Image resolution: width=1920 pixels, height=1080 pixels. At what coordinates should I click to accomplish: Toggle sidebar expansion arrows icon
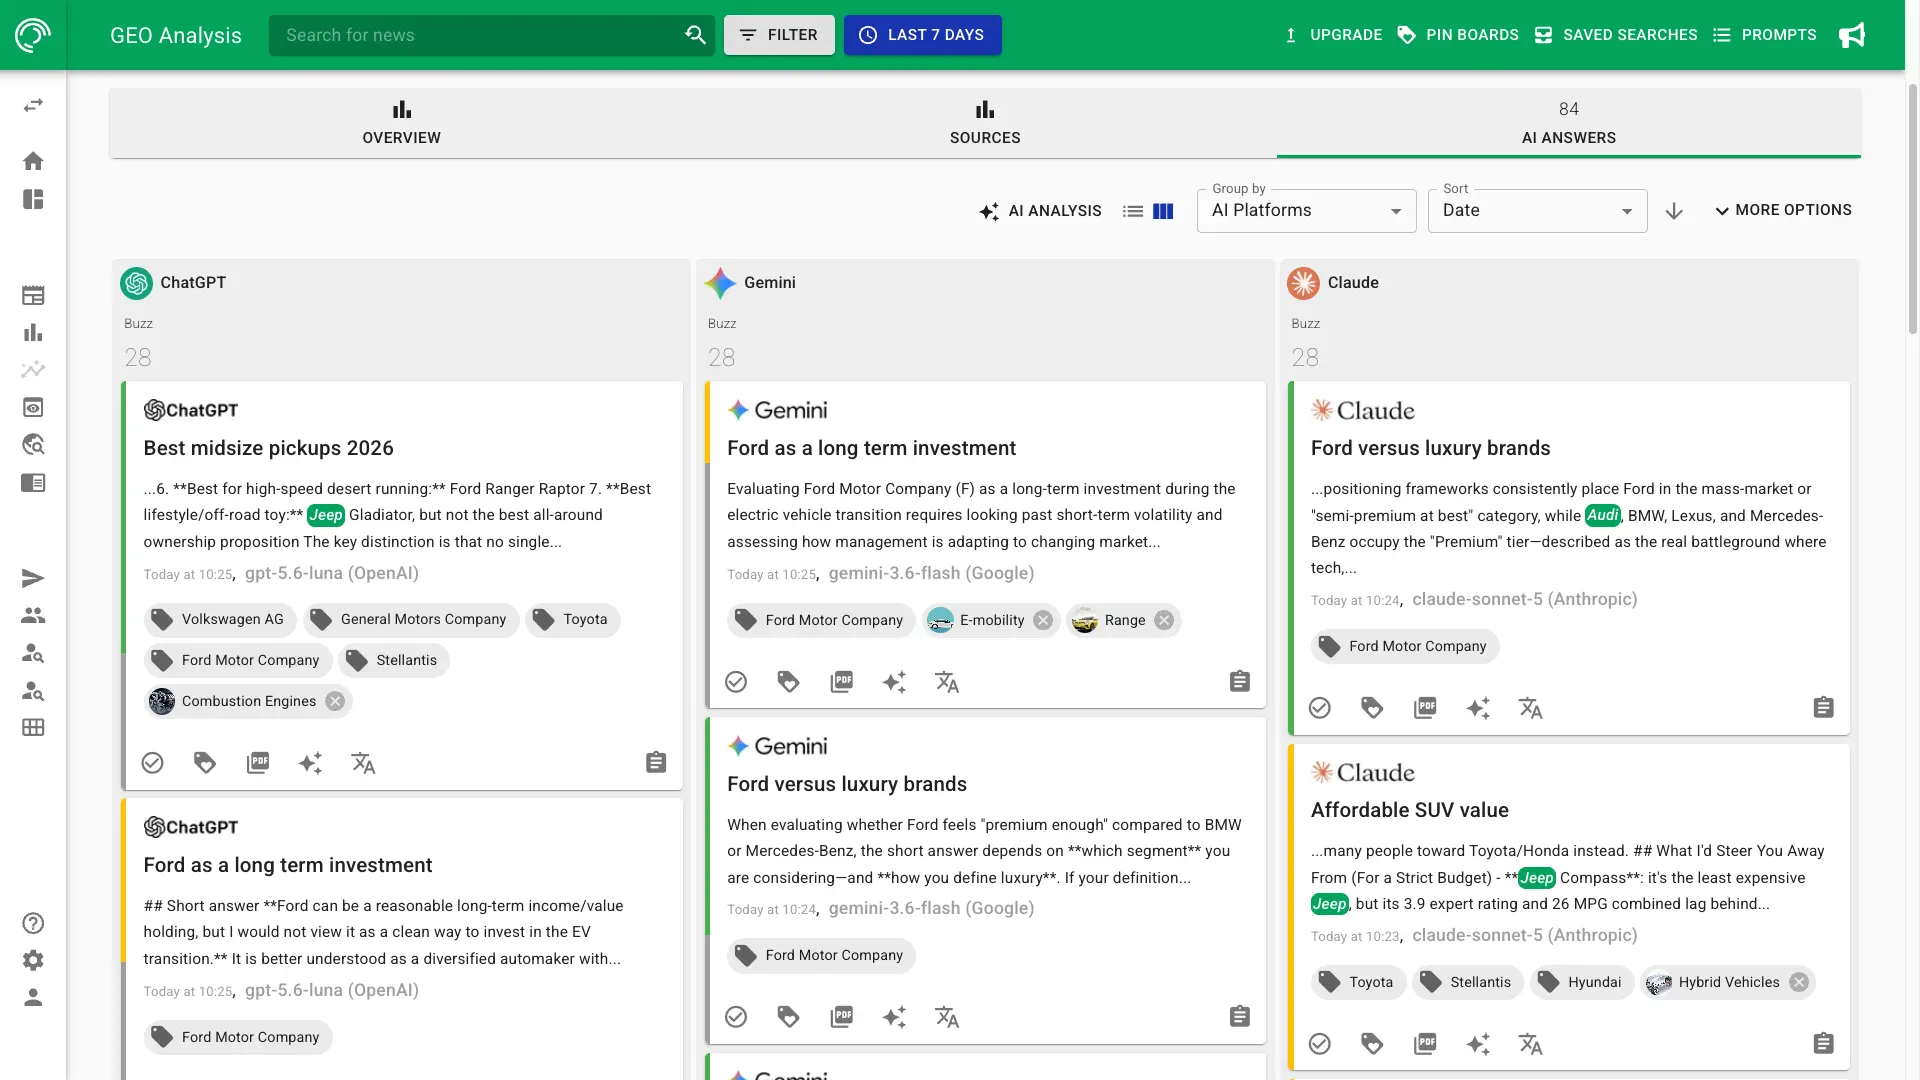pos(33,105)
